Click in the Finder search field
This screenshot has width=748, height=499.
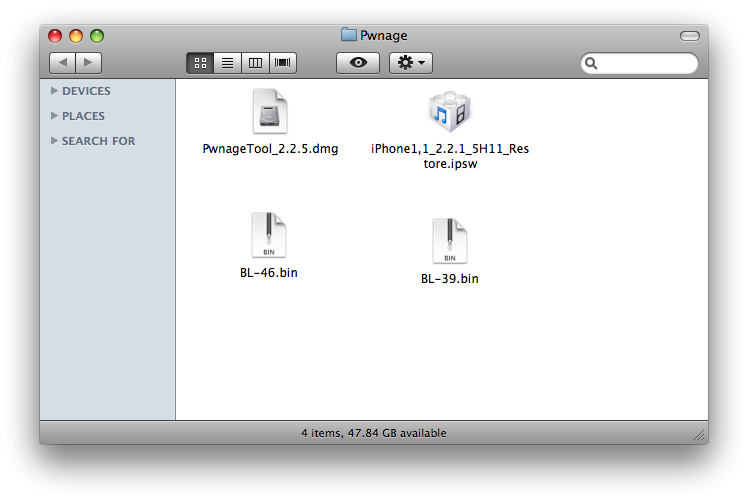click(645, 63)
